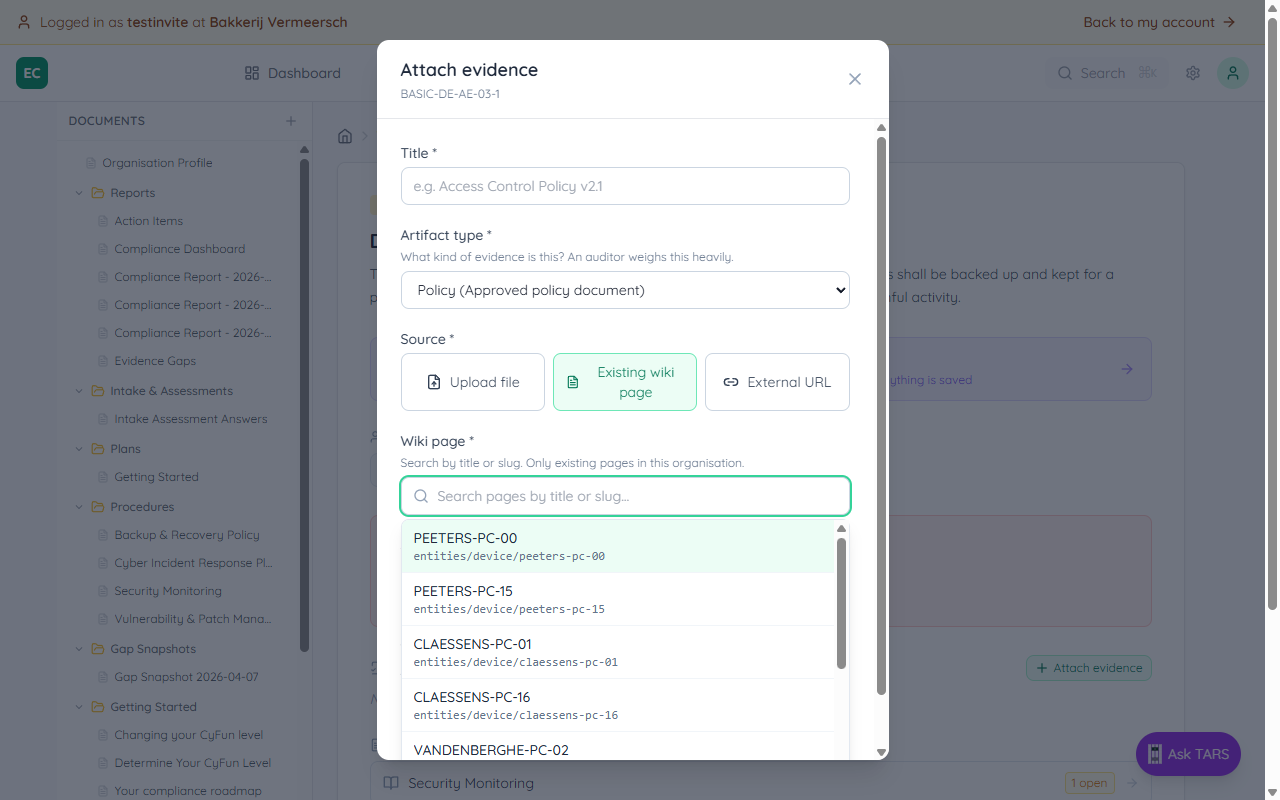Click Back to my account
The width and height of the screenshot is (1280, 800).
[x=1159, y=21]
